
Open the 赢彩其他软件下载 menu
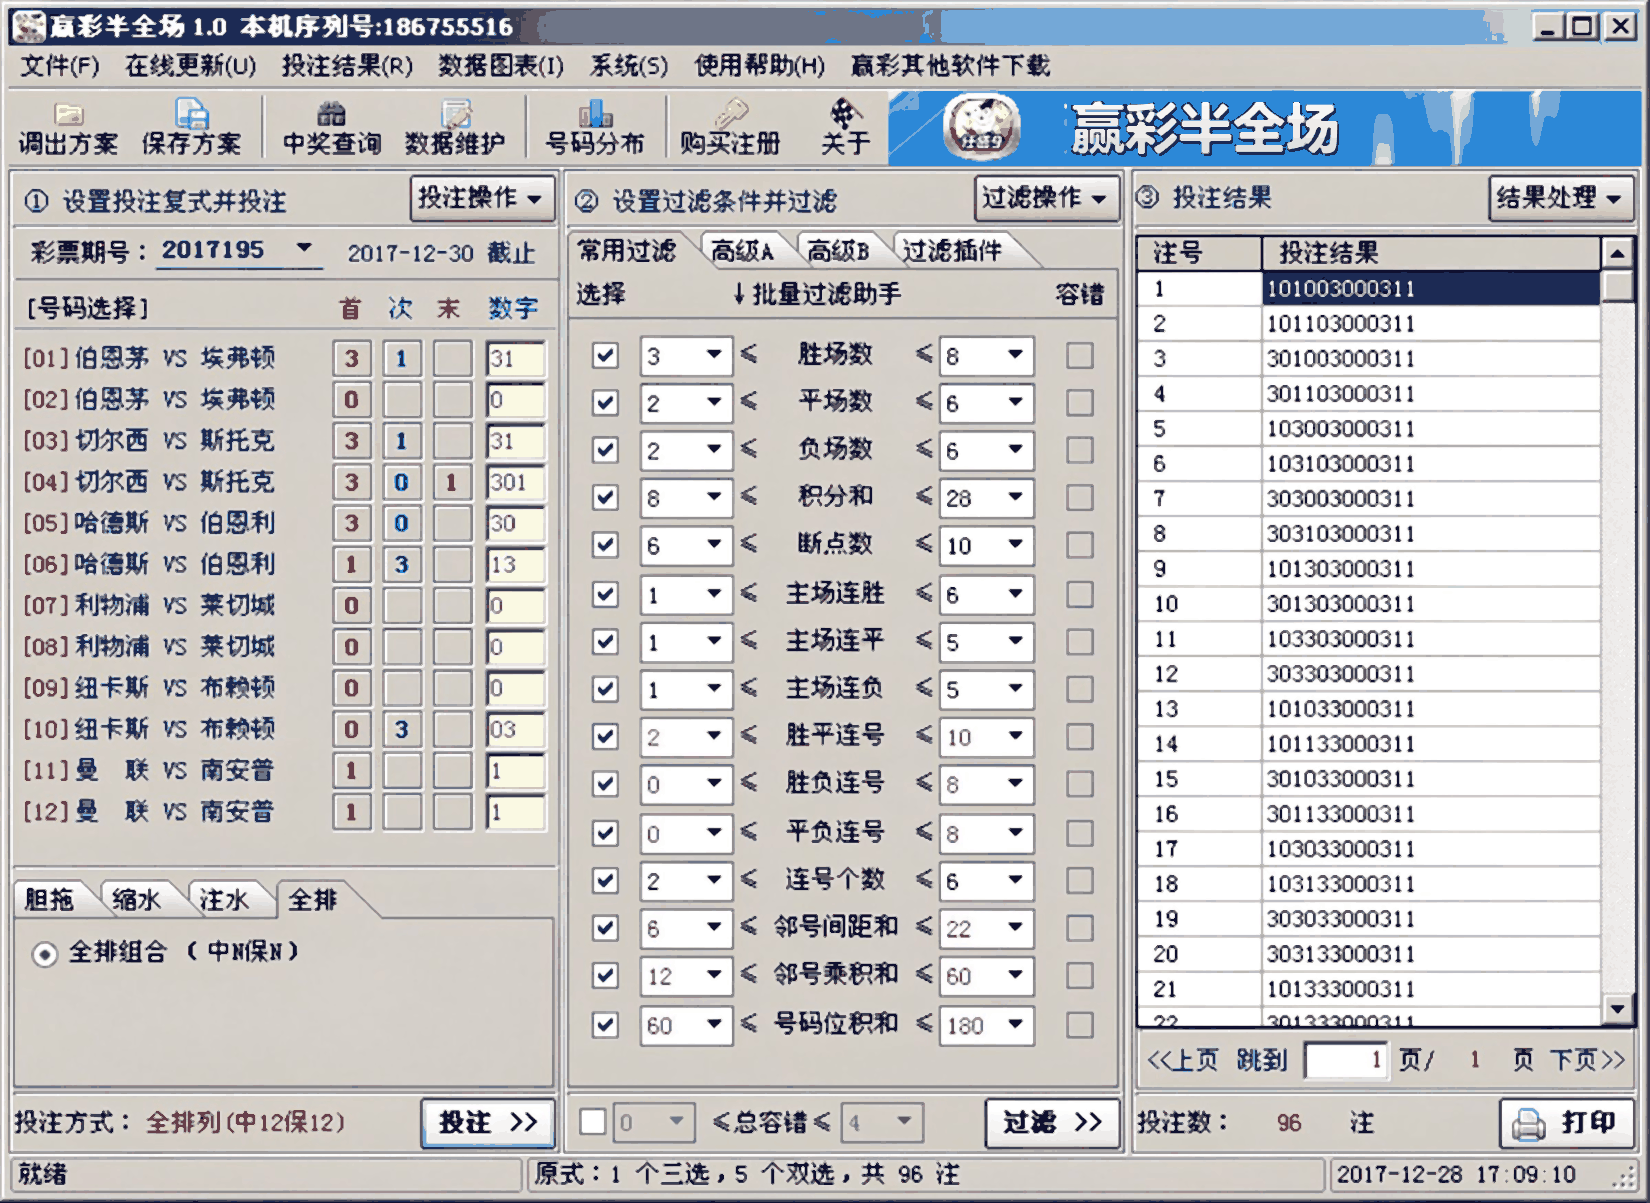tap(950, 66)
